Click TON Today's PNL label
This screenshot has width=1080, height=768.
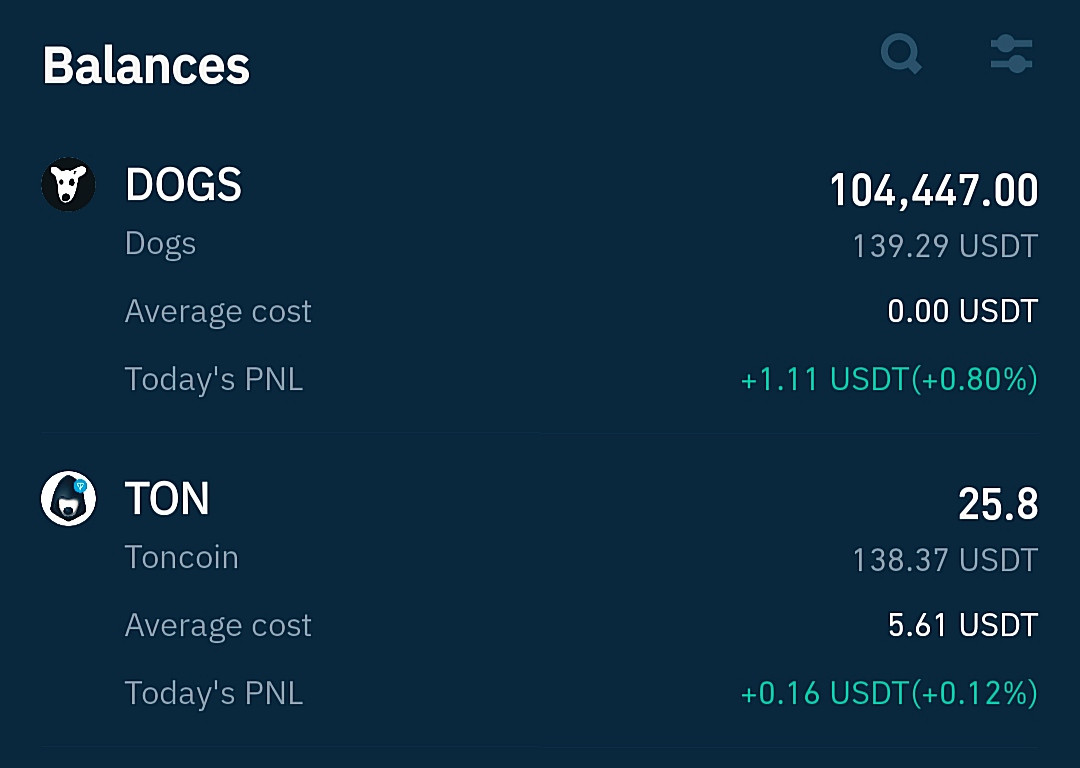214,694
